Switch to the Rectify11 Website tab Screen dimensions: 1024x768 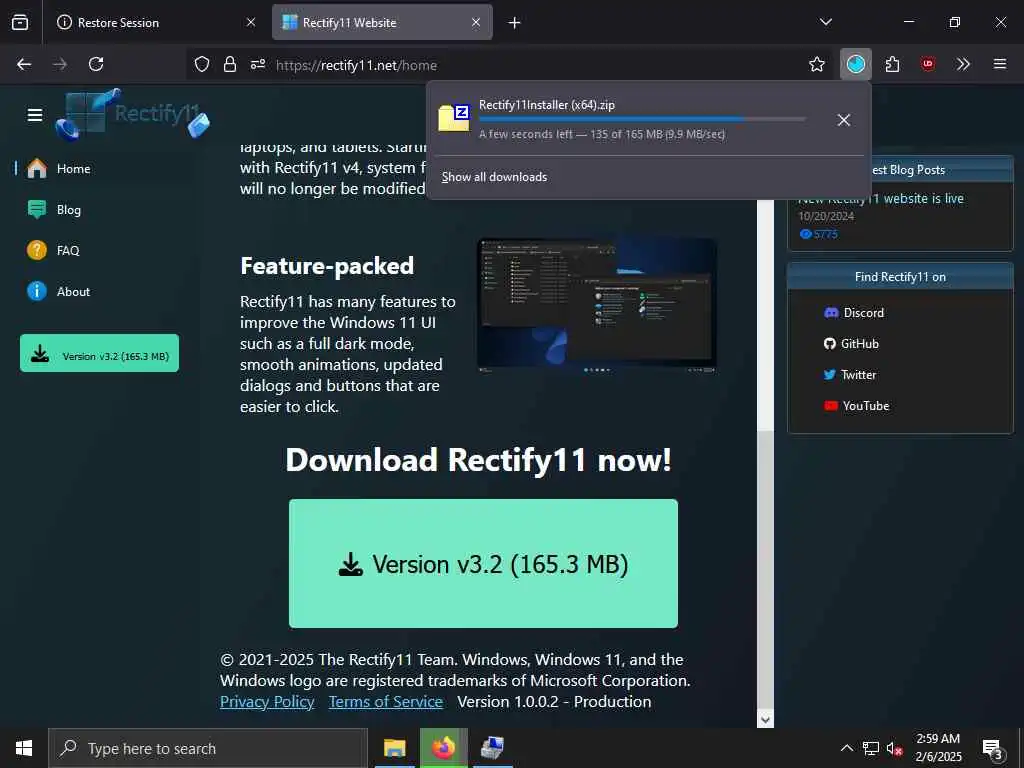pyautogui.click(x=382, y=22)
